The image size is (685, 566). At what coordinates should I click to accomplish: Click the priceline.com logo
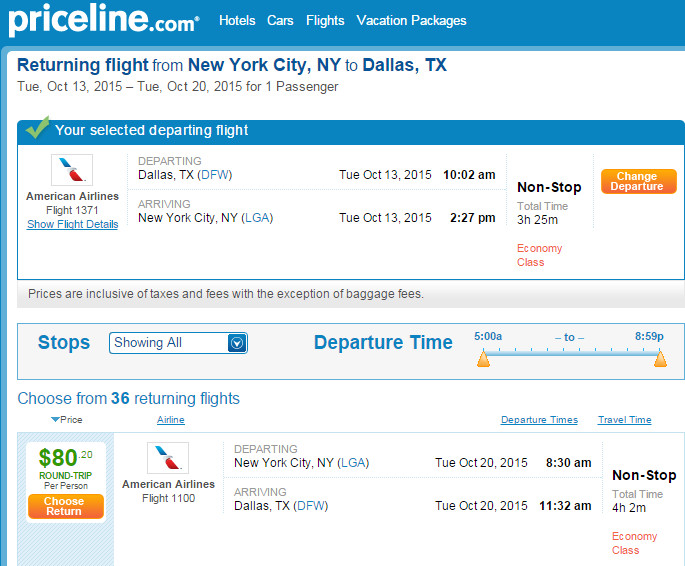pyautogui.click(x=104, y=19)
